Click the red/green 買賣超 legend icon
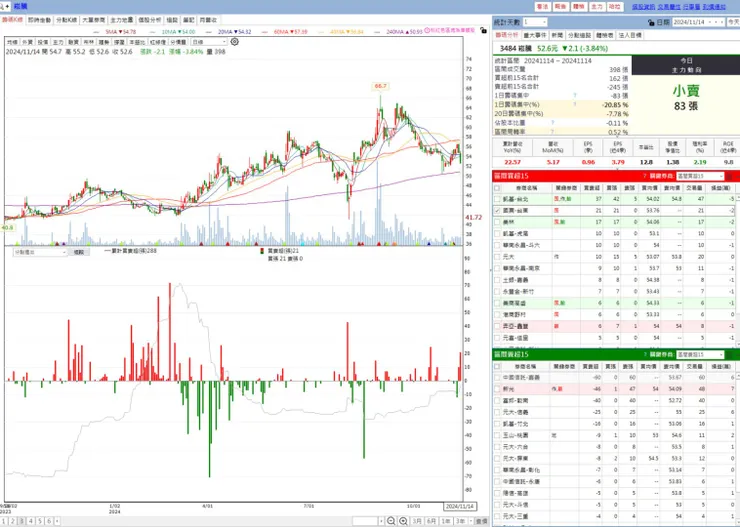Image resolution: width=740 pixels, height=527 pixels. point(262,251)
